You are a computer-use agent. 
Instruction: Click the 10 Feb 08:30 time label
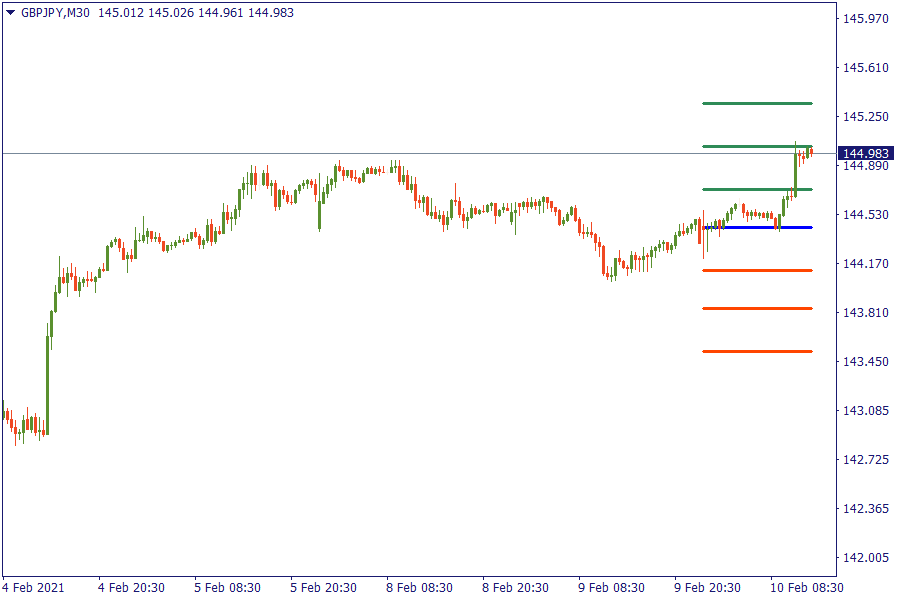point(806,587)
